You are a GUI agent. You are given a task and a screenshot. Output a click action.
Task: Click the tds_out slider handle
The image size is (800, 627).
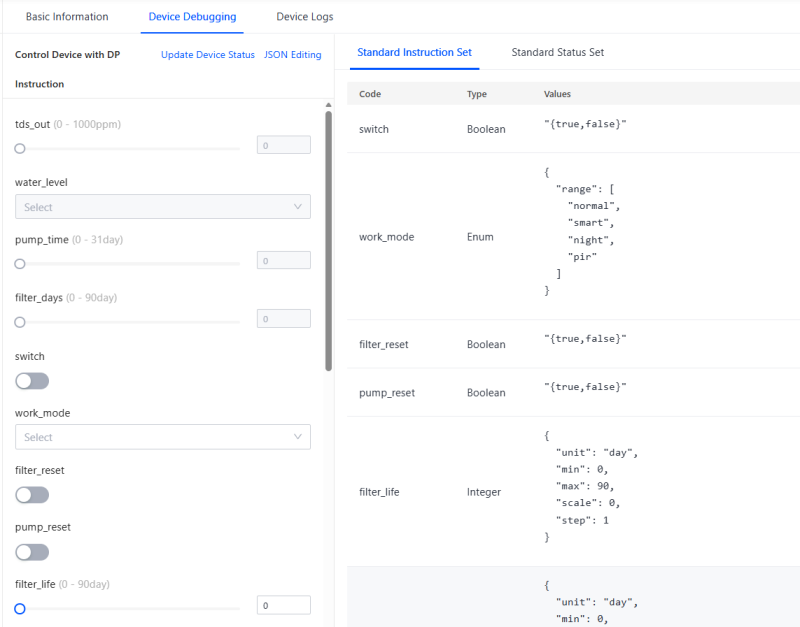click(20, 148)
